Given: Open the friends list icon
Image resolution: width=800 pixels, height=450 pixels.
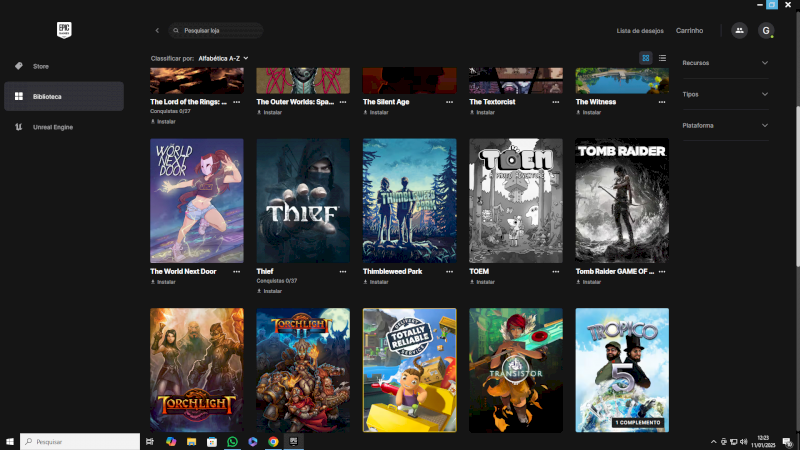Looking at the screenshot, I should (739, 31).
